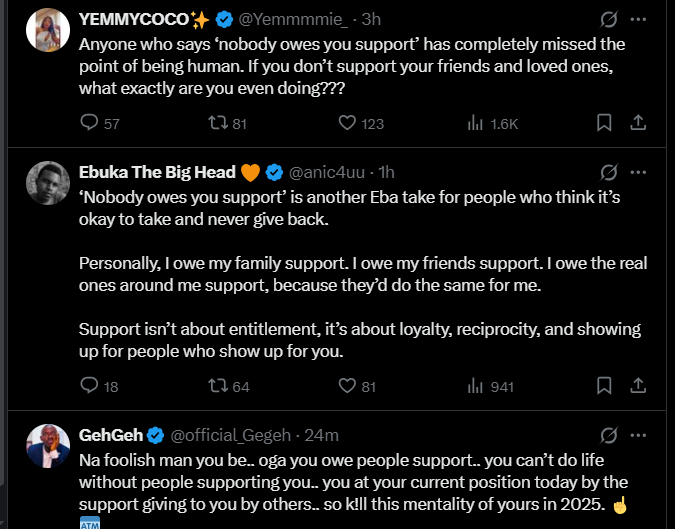Like YEMMYCOCO's tweet with 123 likes
Screen dimensions: 675x529
tap(347, 123)
